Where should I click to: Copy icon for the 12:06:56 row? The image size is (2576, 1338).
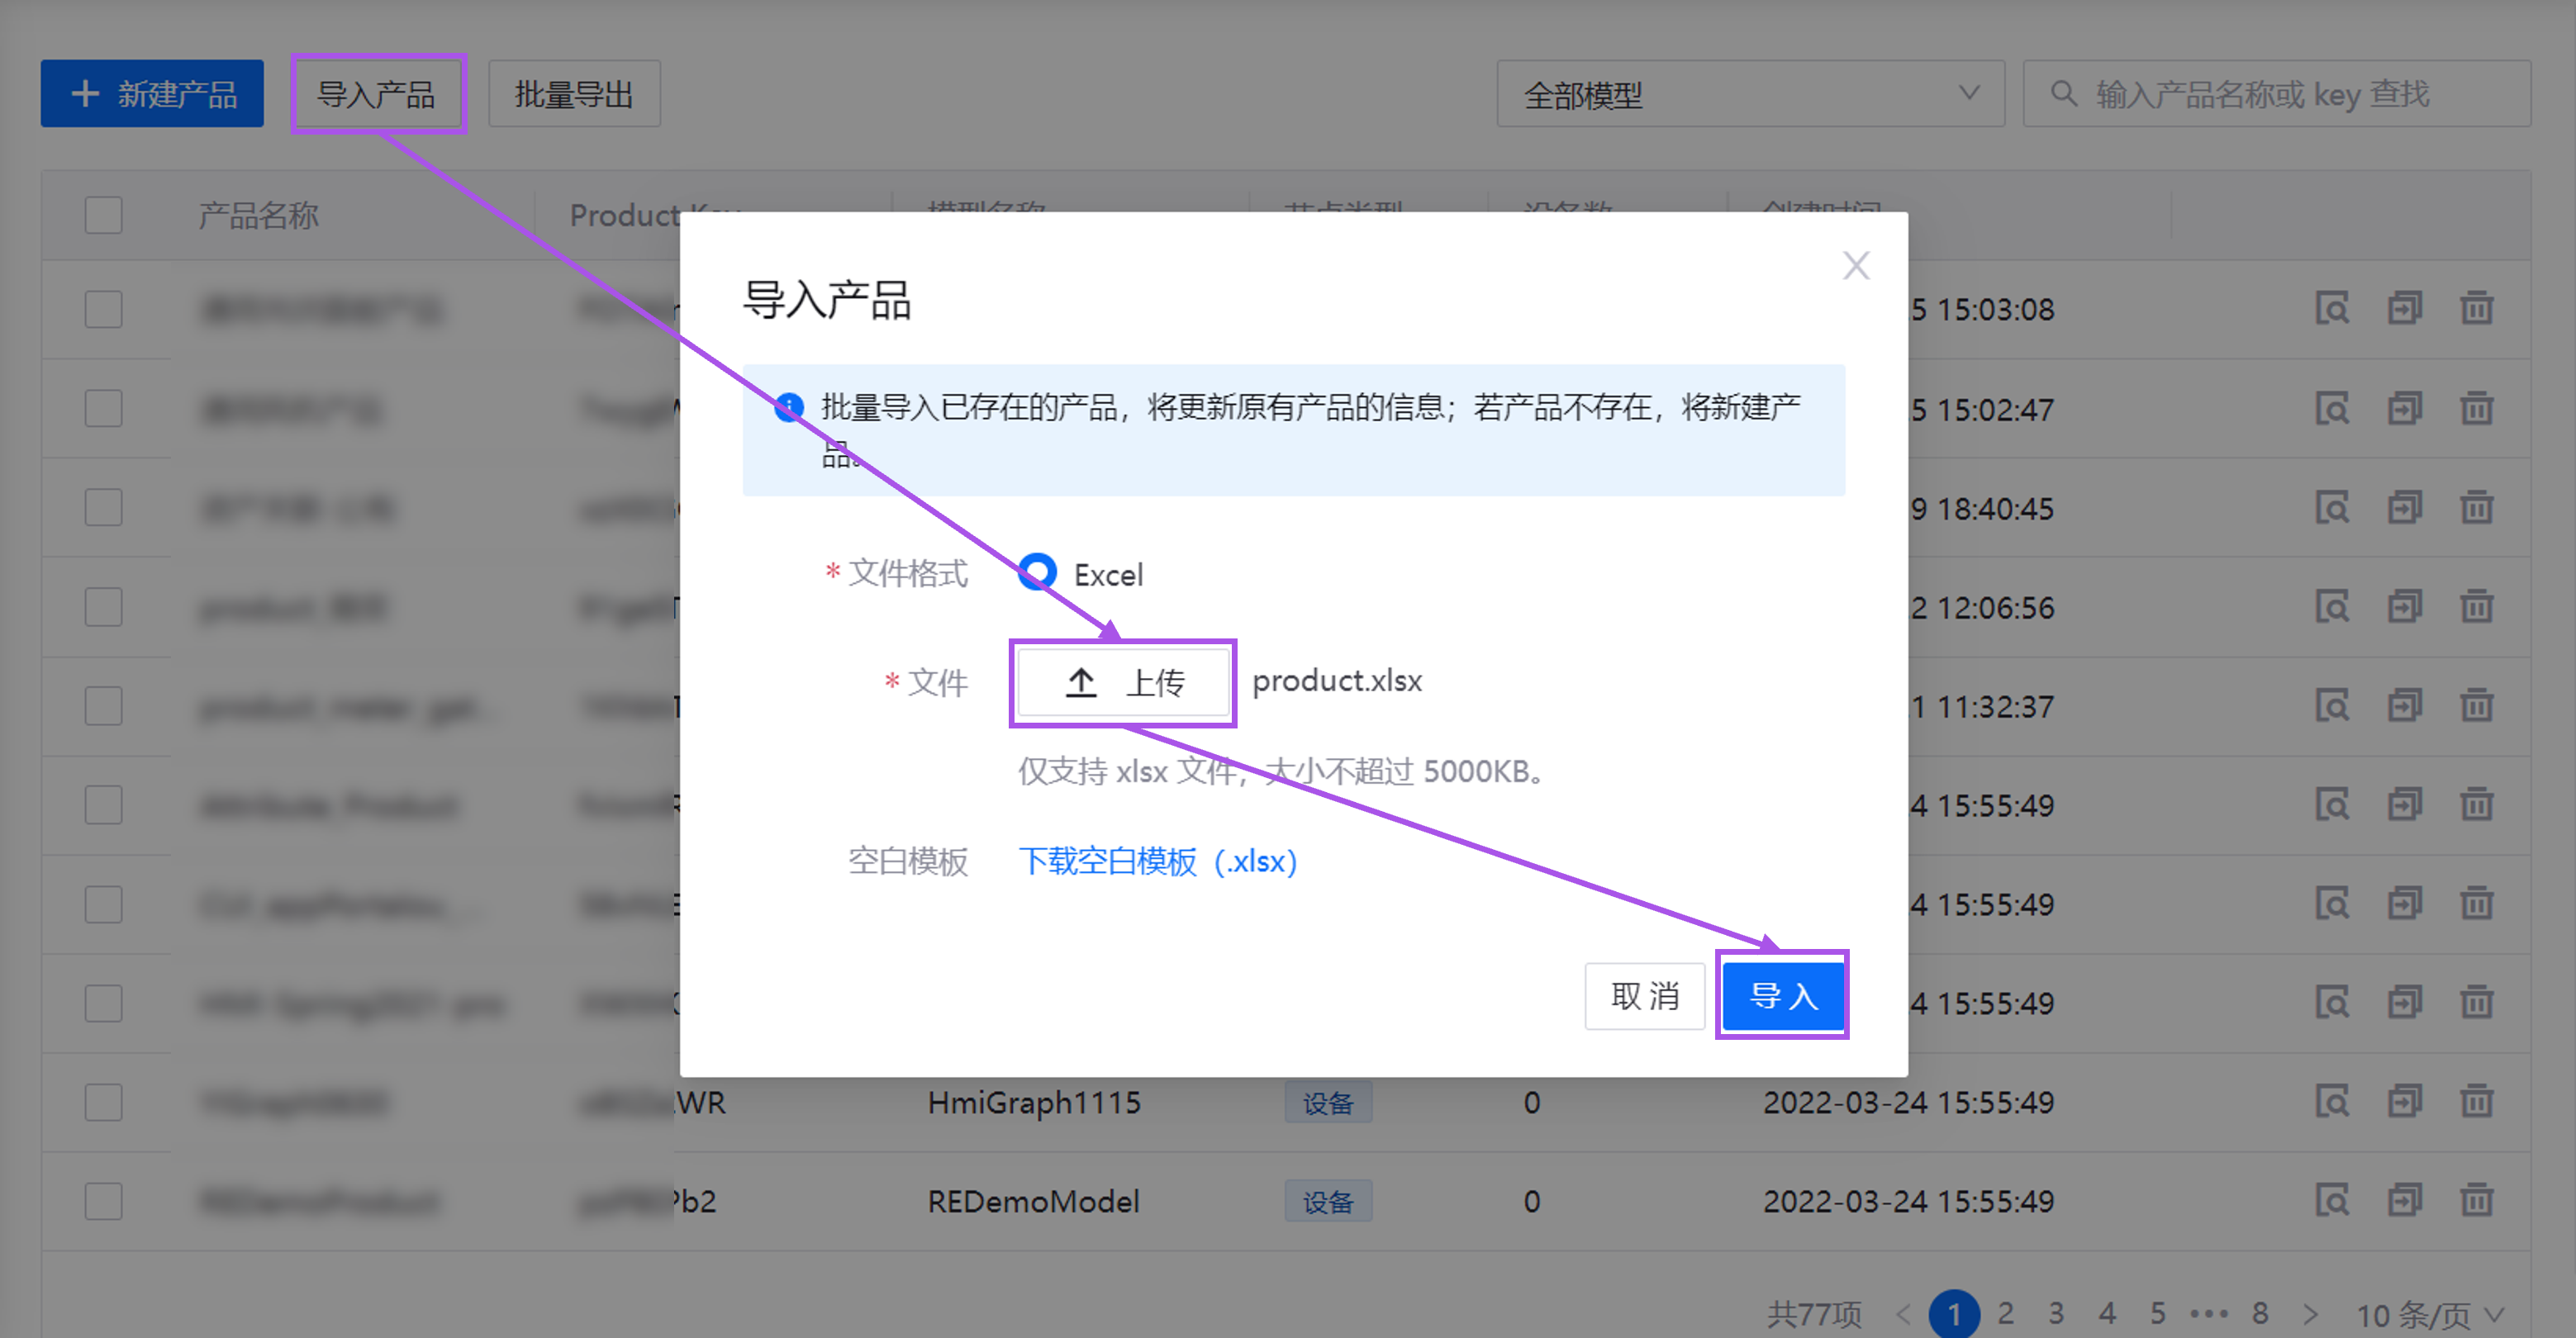pos(2404,606)
